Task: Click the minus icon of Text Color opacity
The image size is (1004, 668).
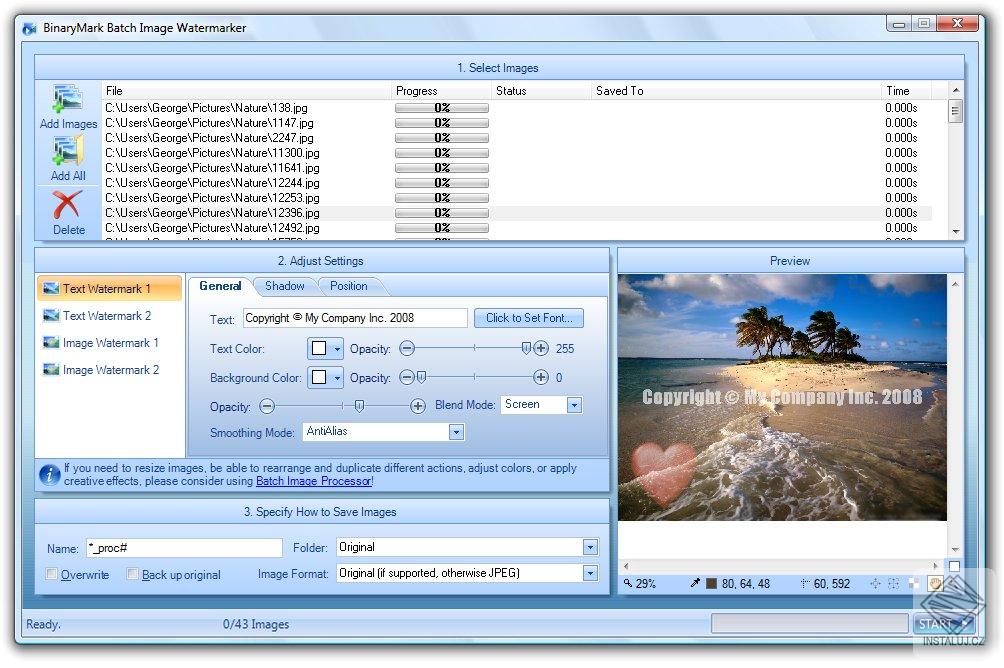Action: (x=407, y=348)
